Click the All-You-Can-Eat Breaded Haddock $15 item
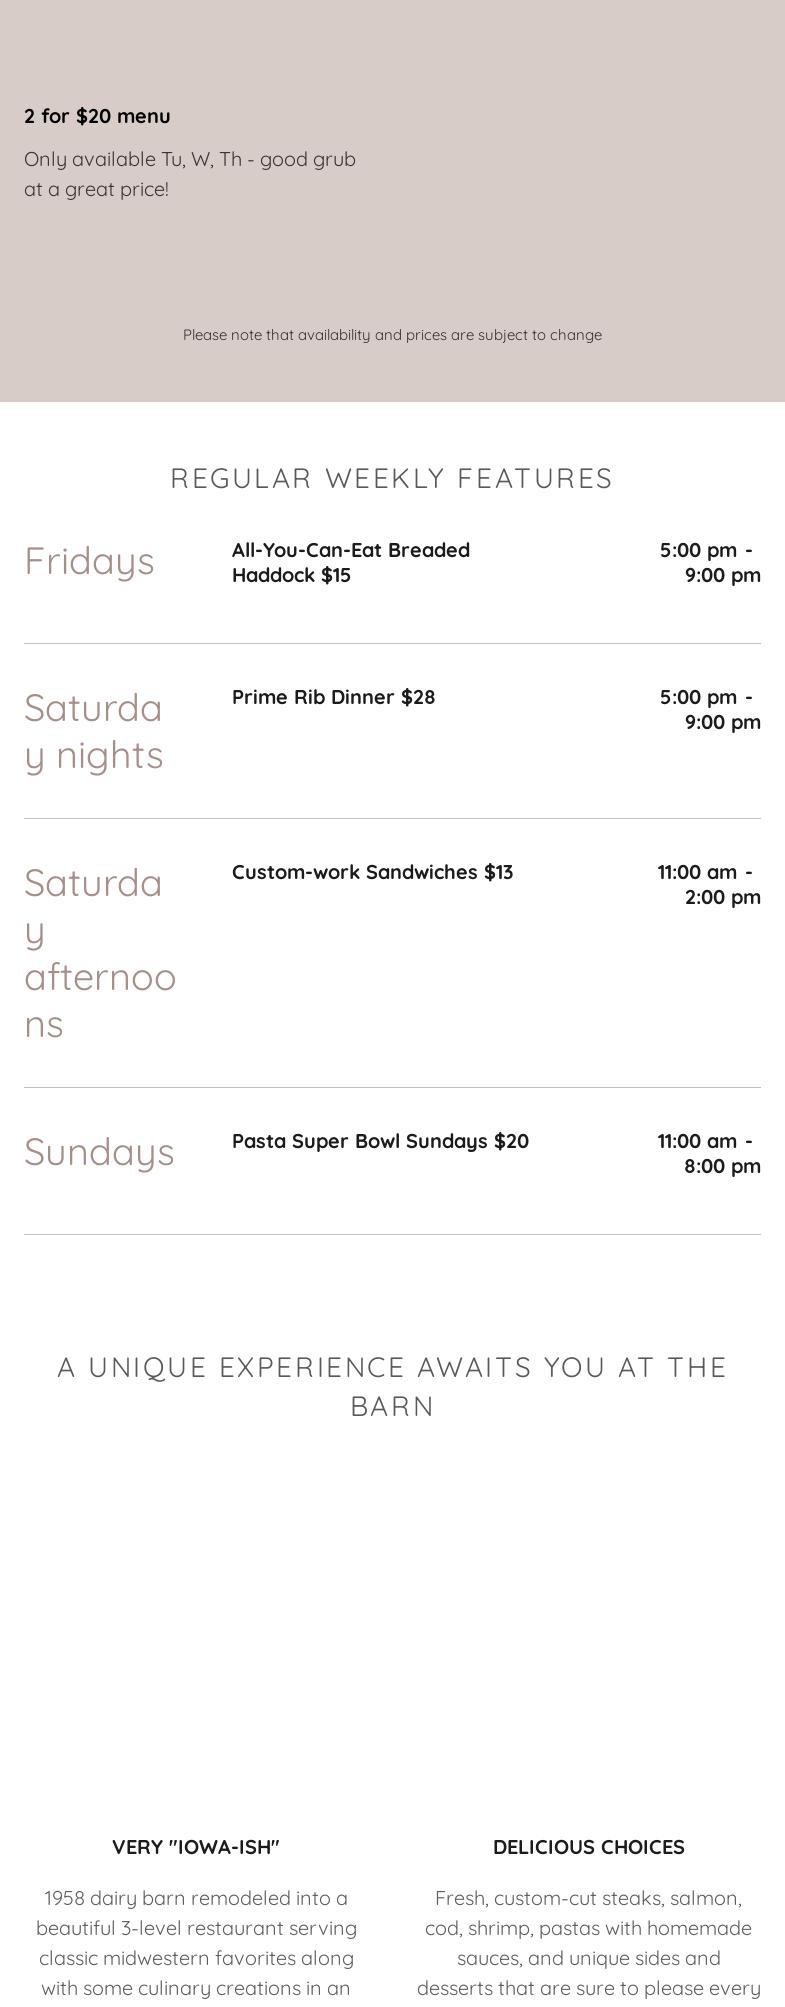This screenshot has width=785, height=2007. click(x=350, y=562)
